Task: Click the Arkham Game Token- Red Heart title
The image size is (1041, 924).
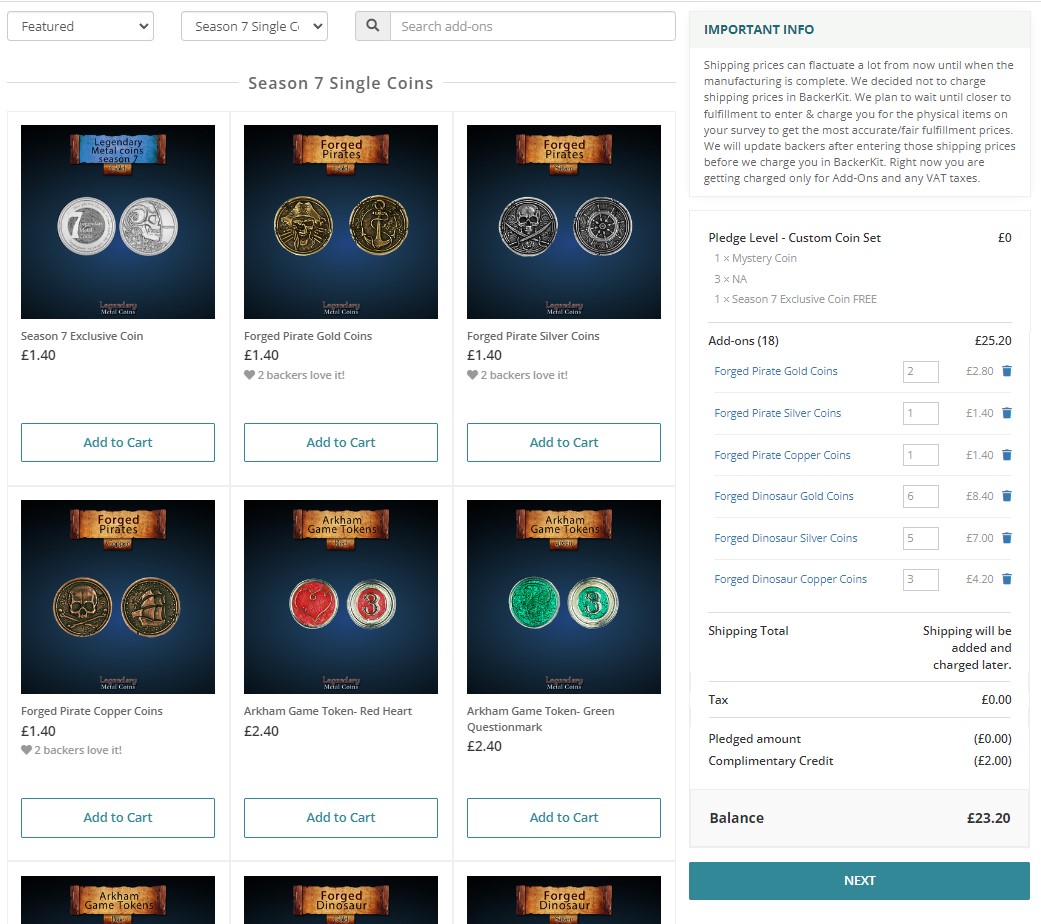Action: tap(327, 711)
